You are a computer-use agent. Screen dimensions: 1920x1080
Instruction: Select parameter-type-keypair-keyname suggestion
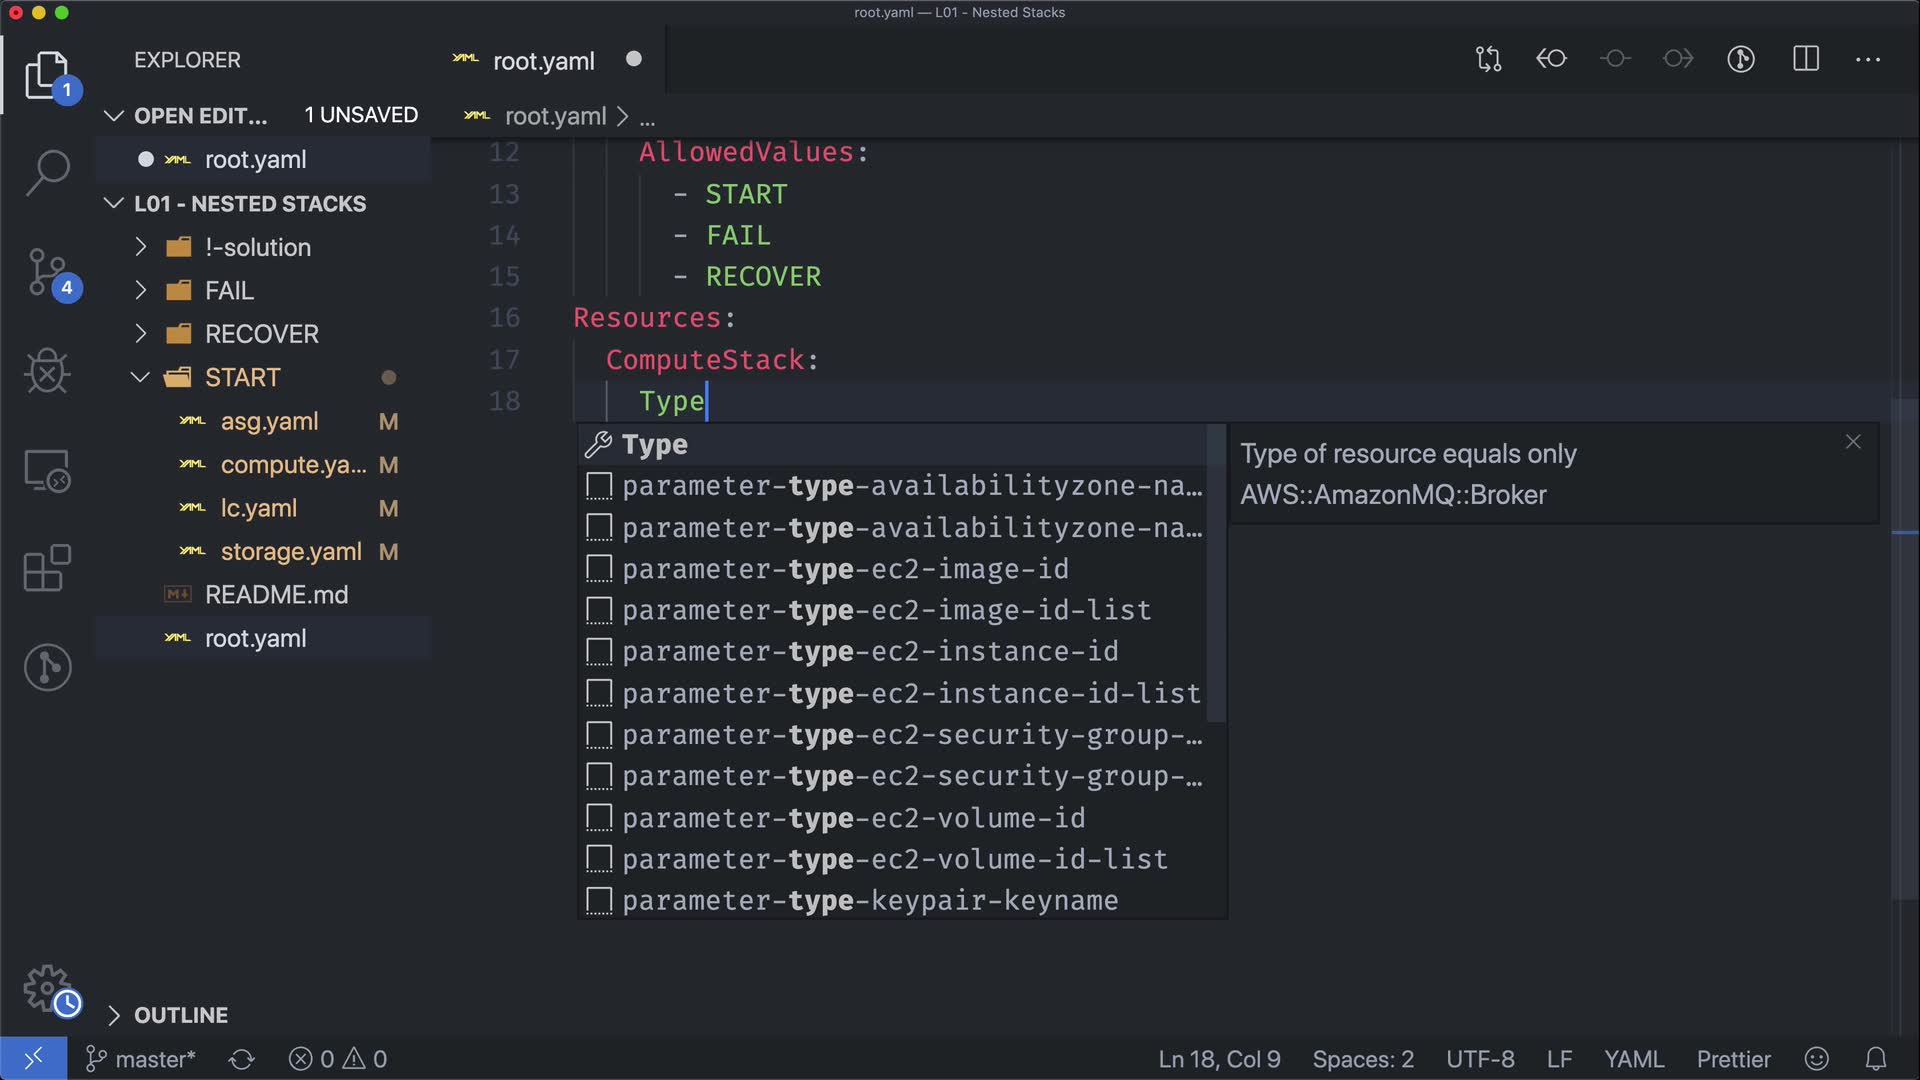click(x=869, y=901)
